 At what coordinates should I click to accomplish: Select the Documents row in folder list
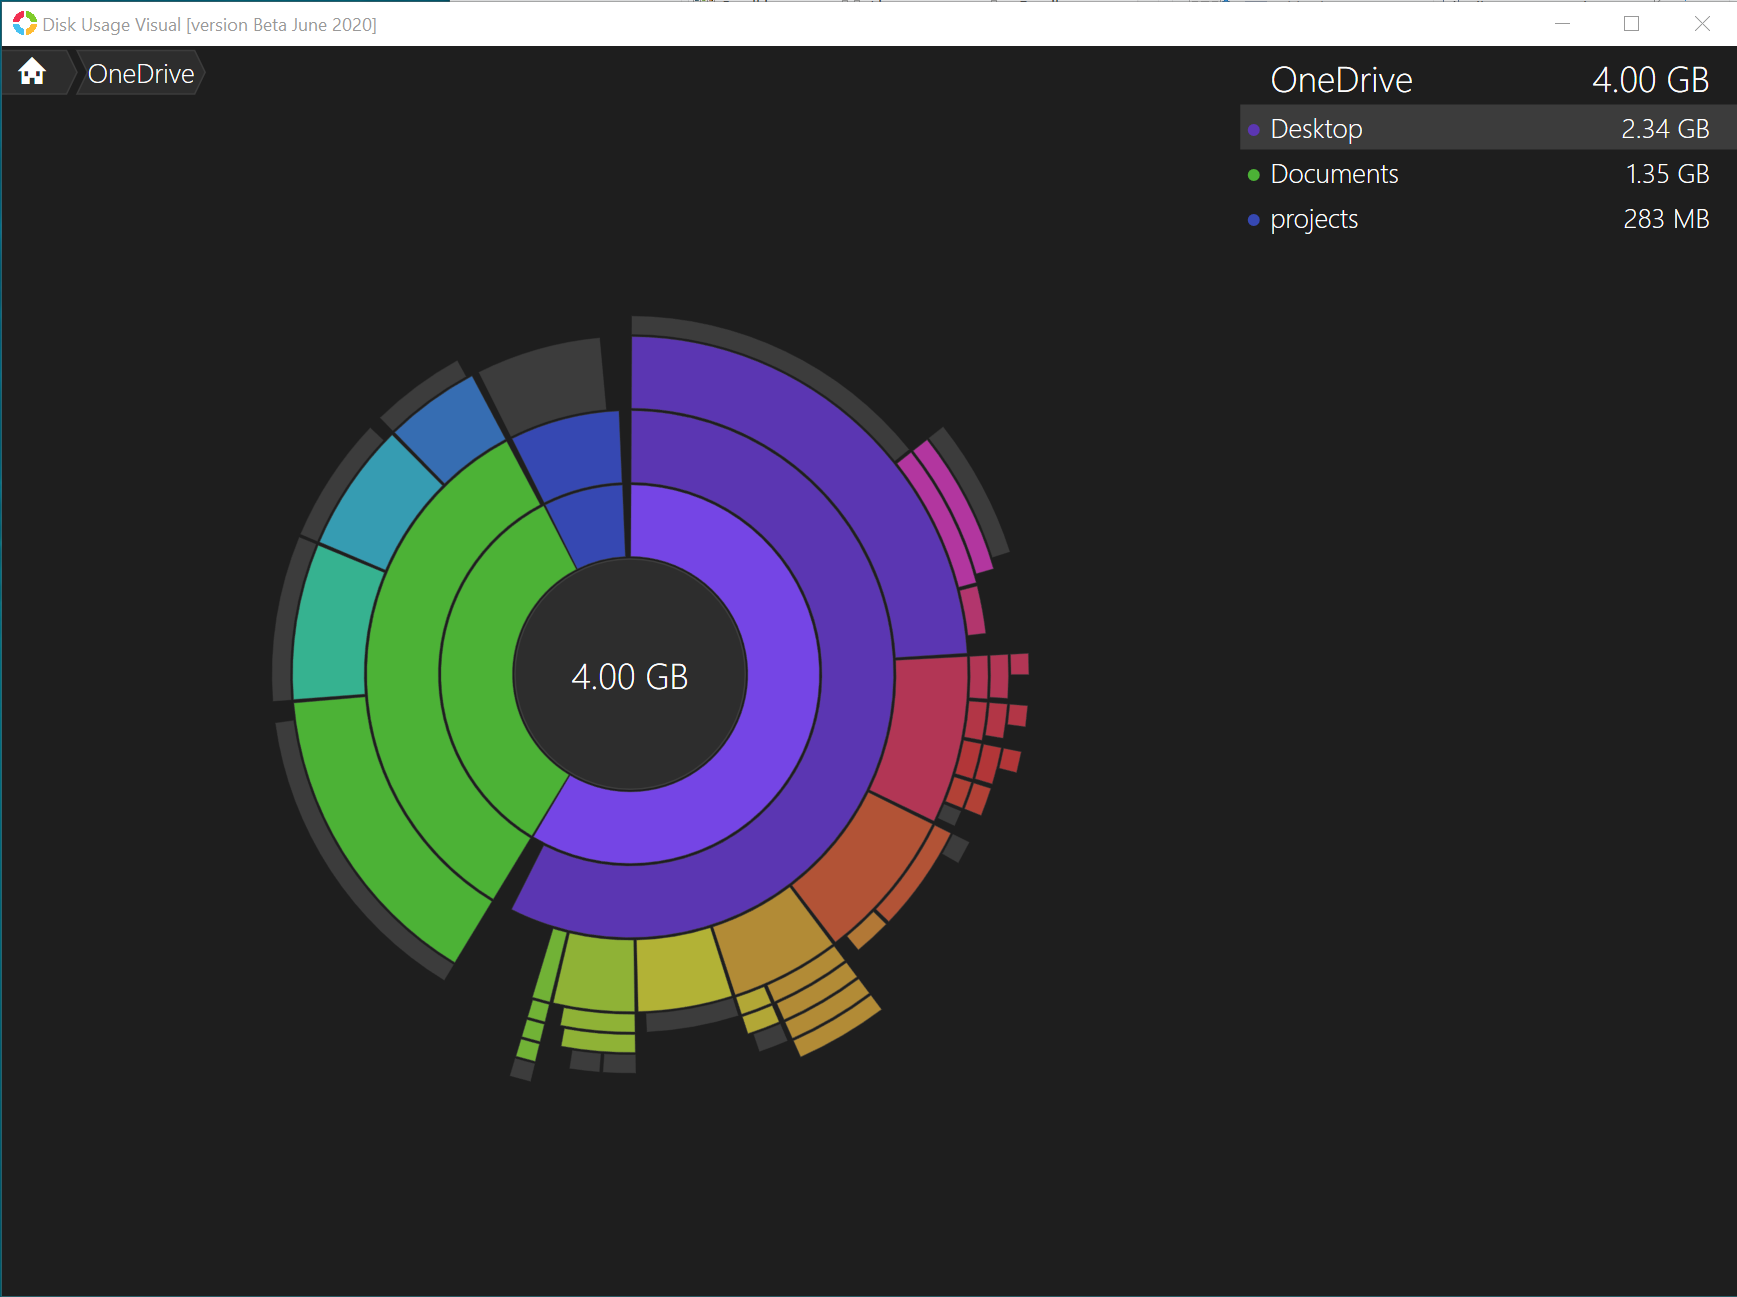[x=1488, y=174]
